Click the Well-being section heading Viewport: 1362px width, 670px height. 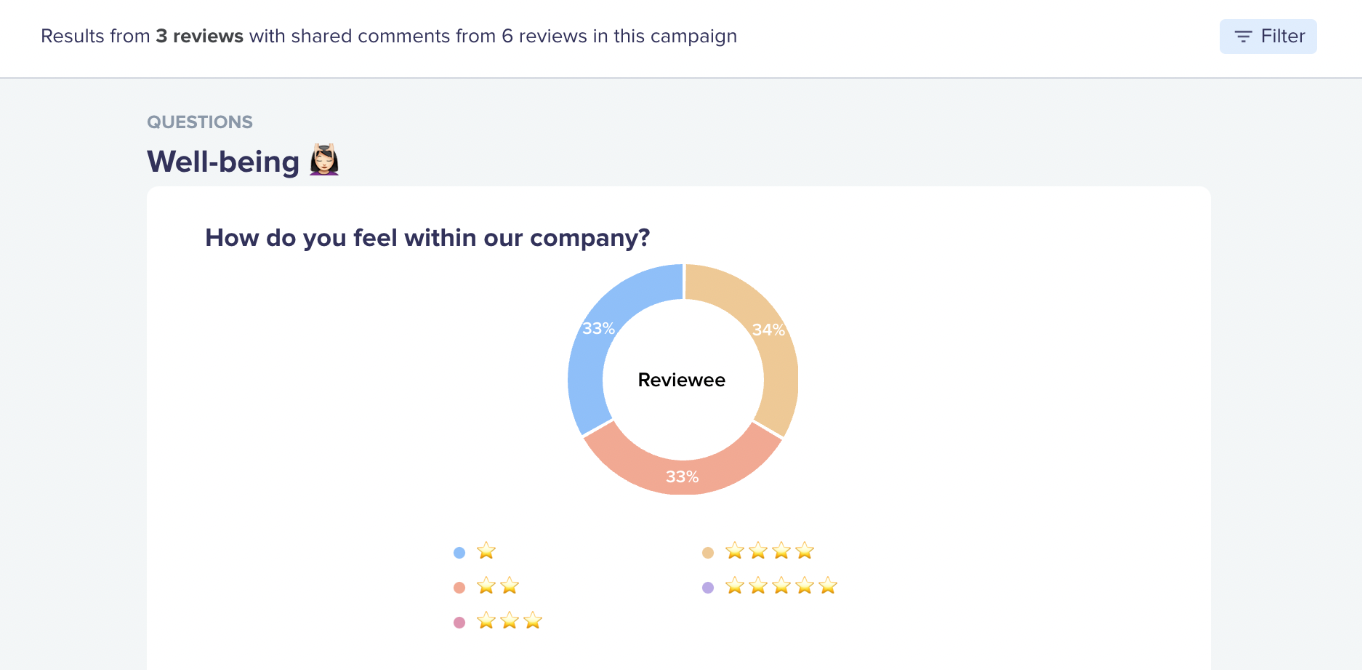(x=223, y=161)
